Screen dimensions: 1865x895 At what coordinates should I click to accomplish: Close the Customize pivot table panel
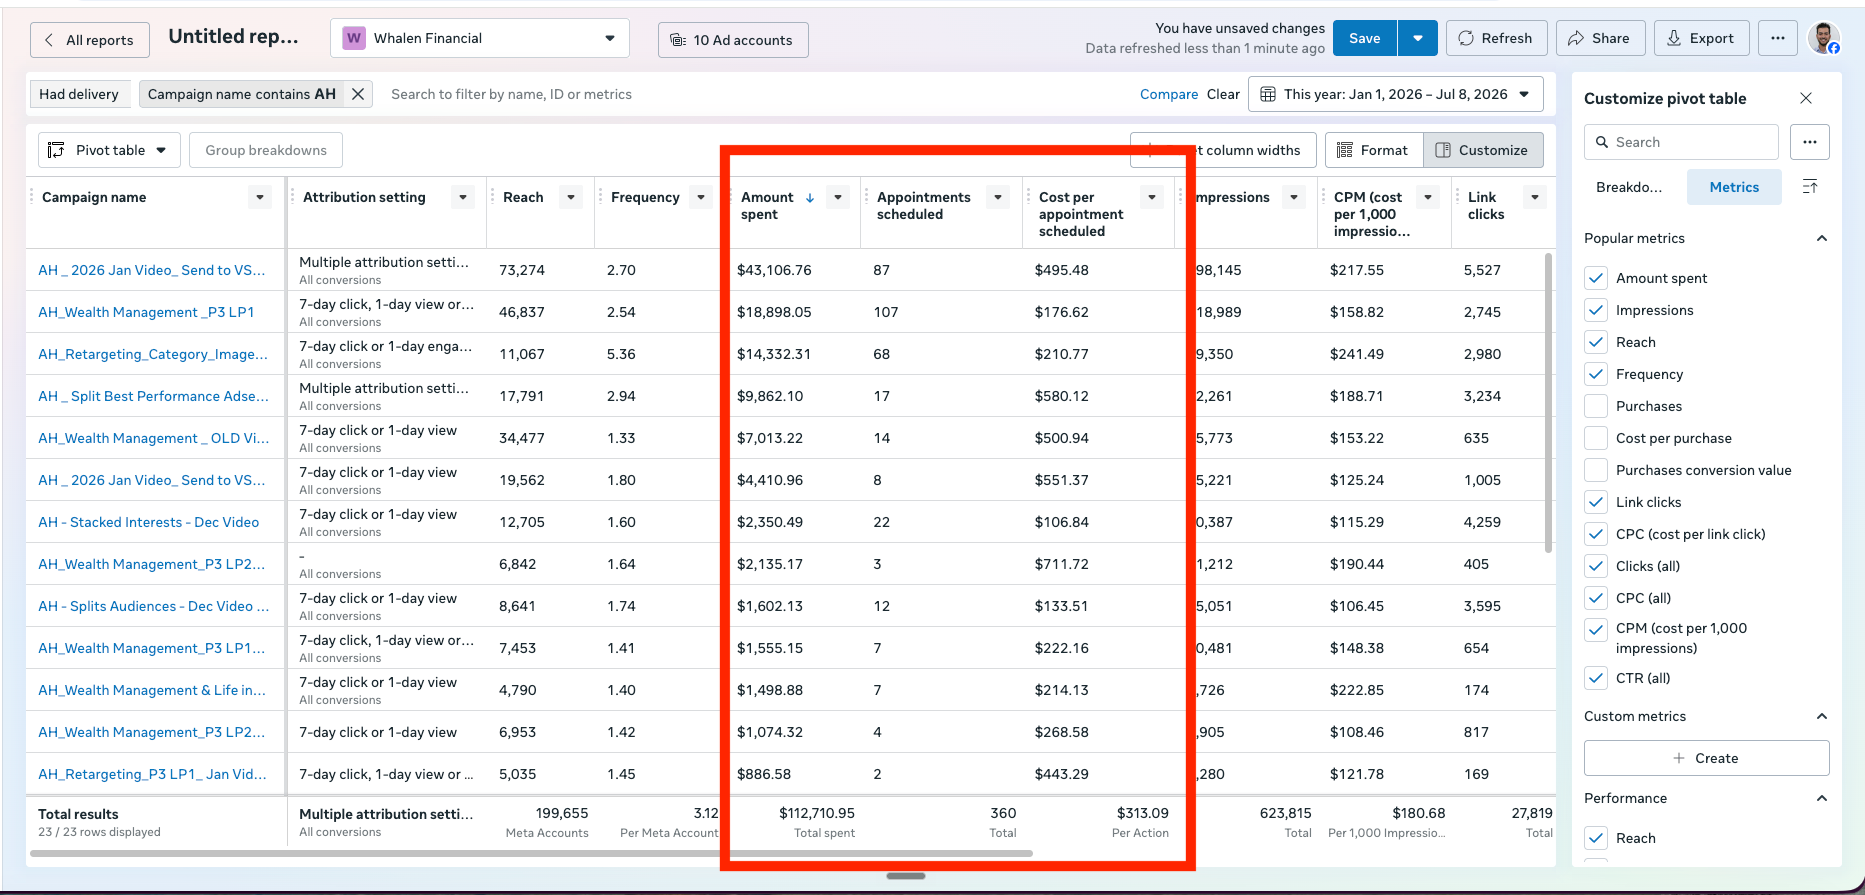pyautogui.click(x=1806, y=98)
